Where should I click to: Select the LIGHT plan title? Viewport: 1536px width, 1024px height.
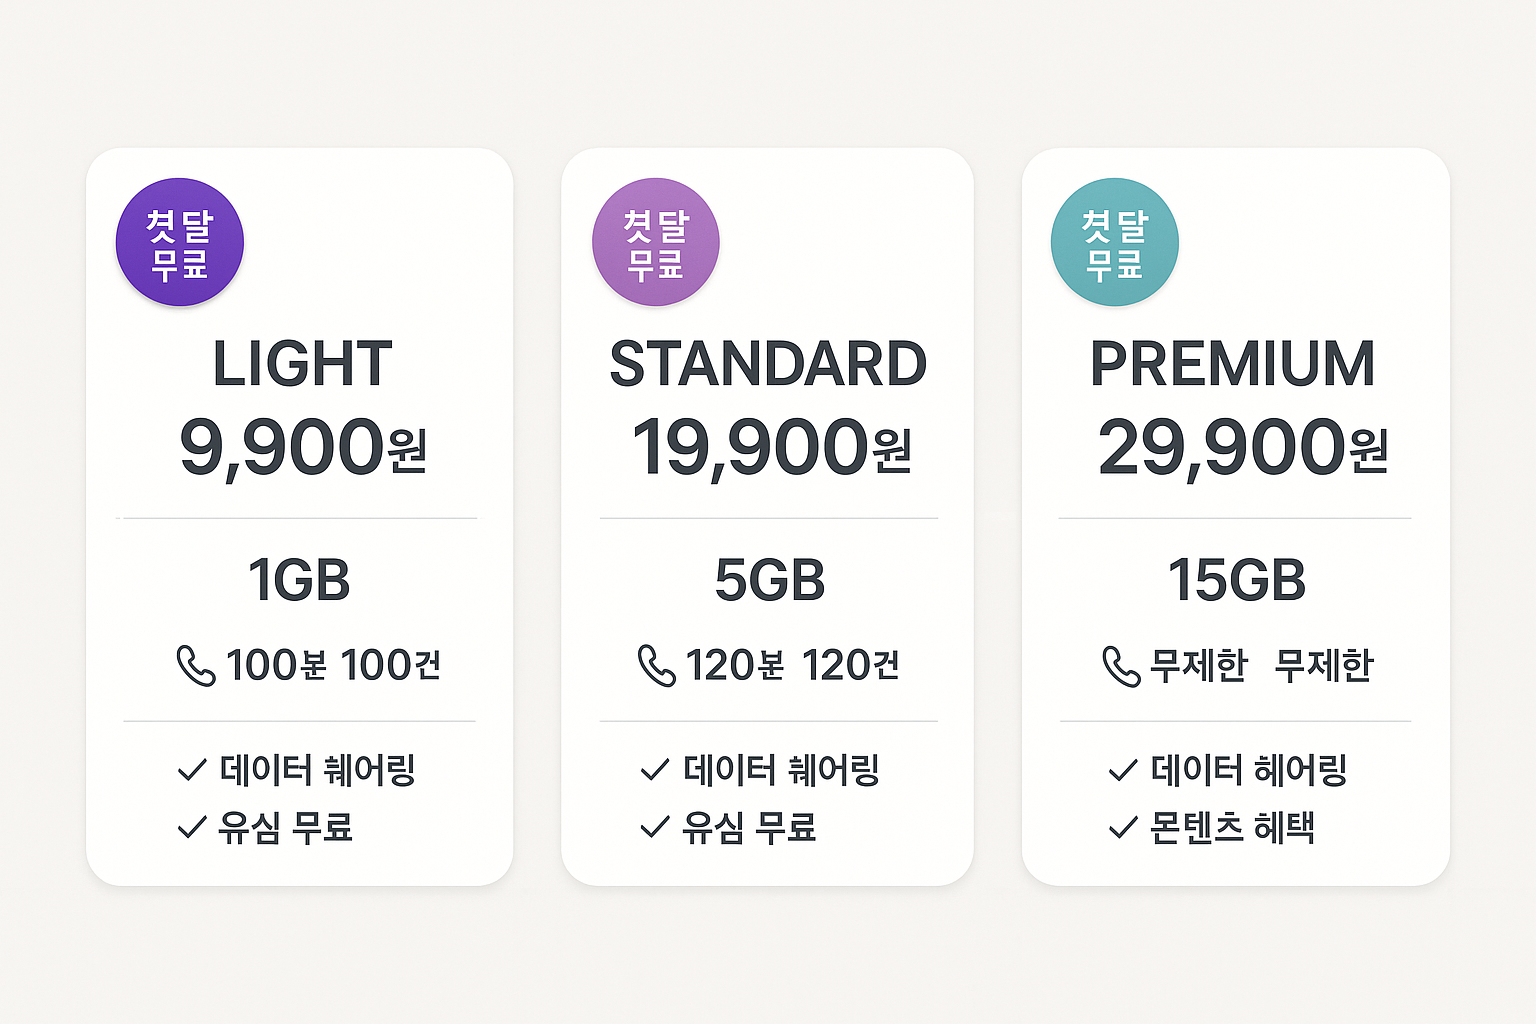tap(302, 364)
